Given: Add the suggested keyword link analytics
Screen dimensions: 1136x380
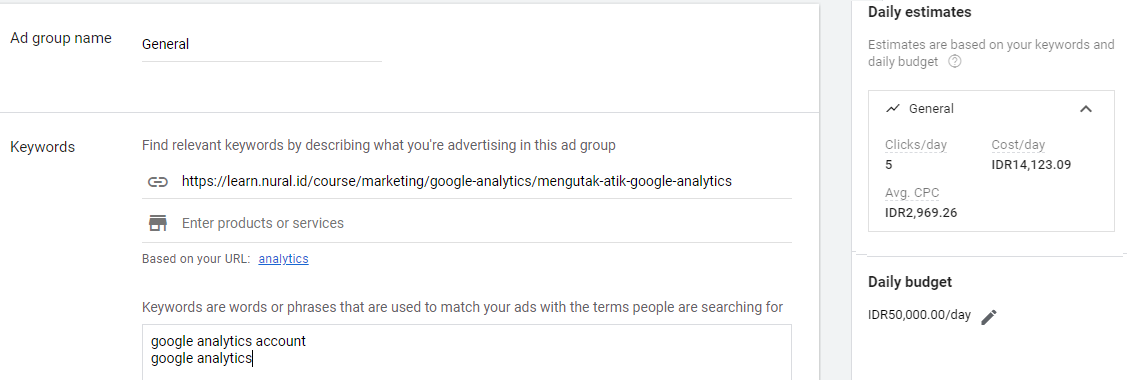Looking at the screenshot, I should coord(283,258).
